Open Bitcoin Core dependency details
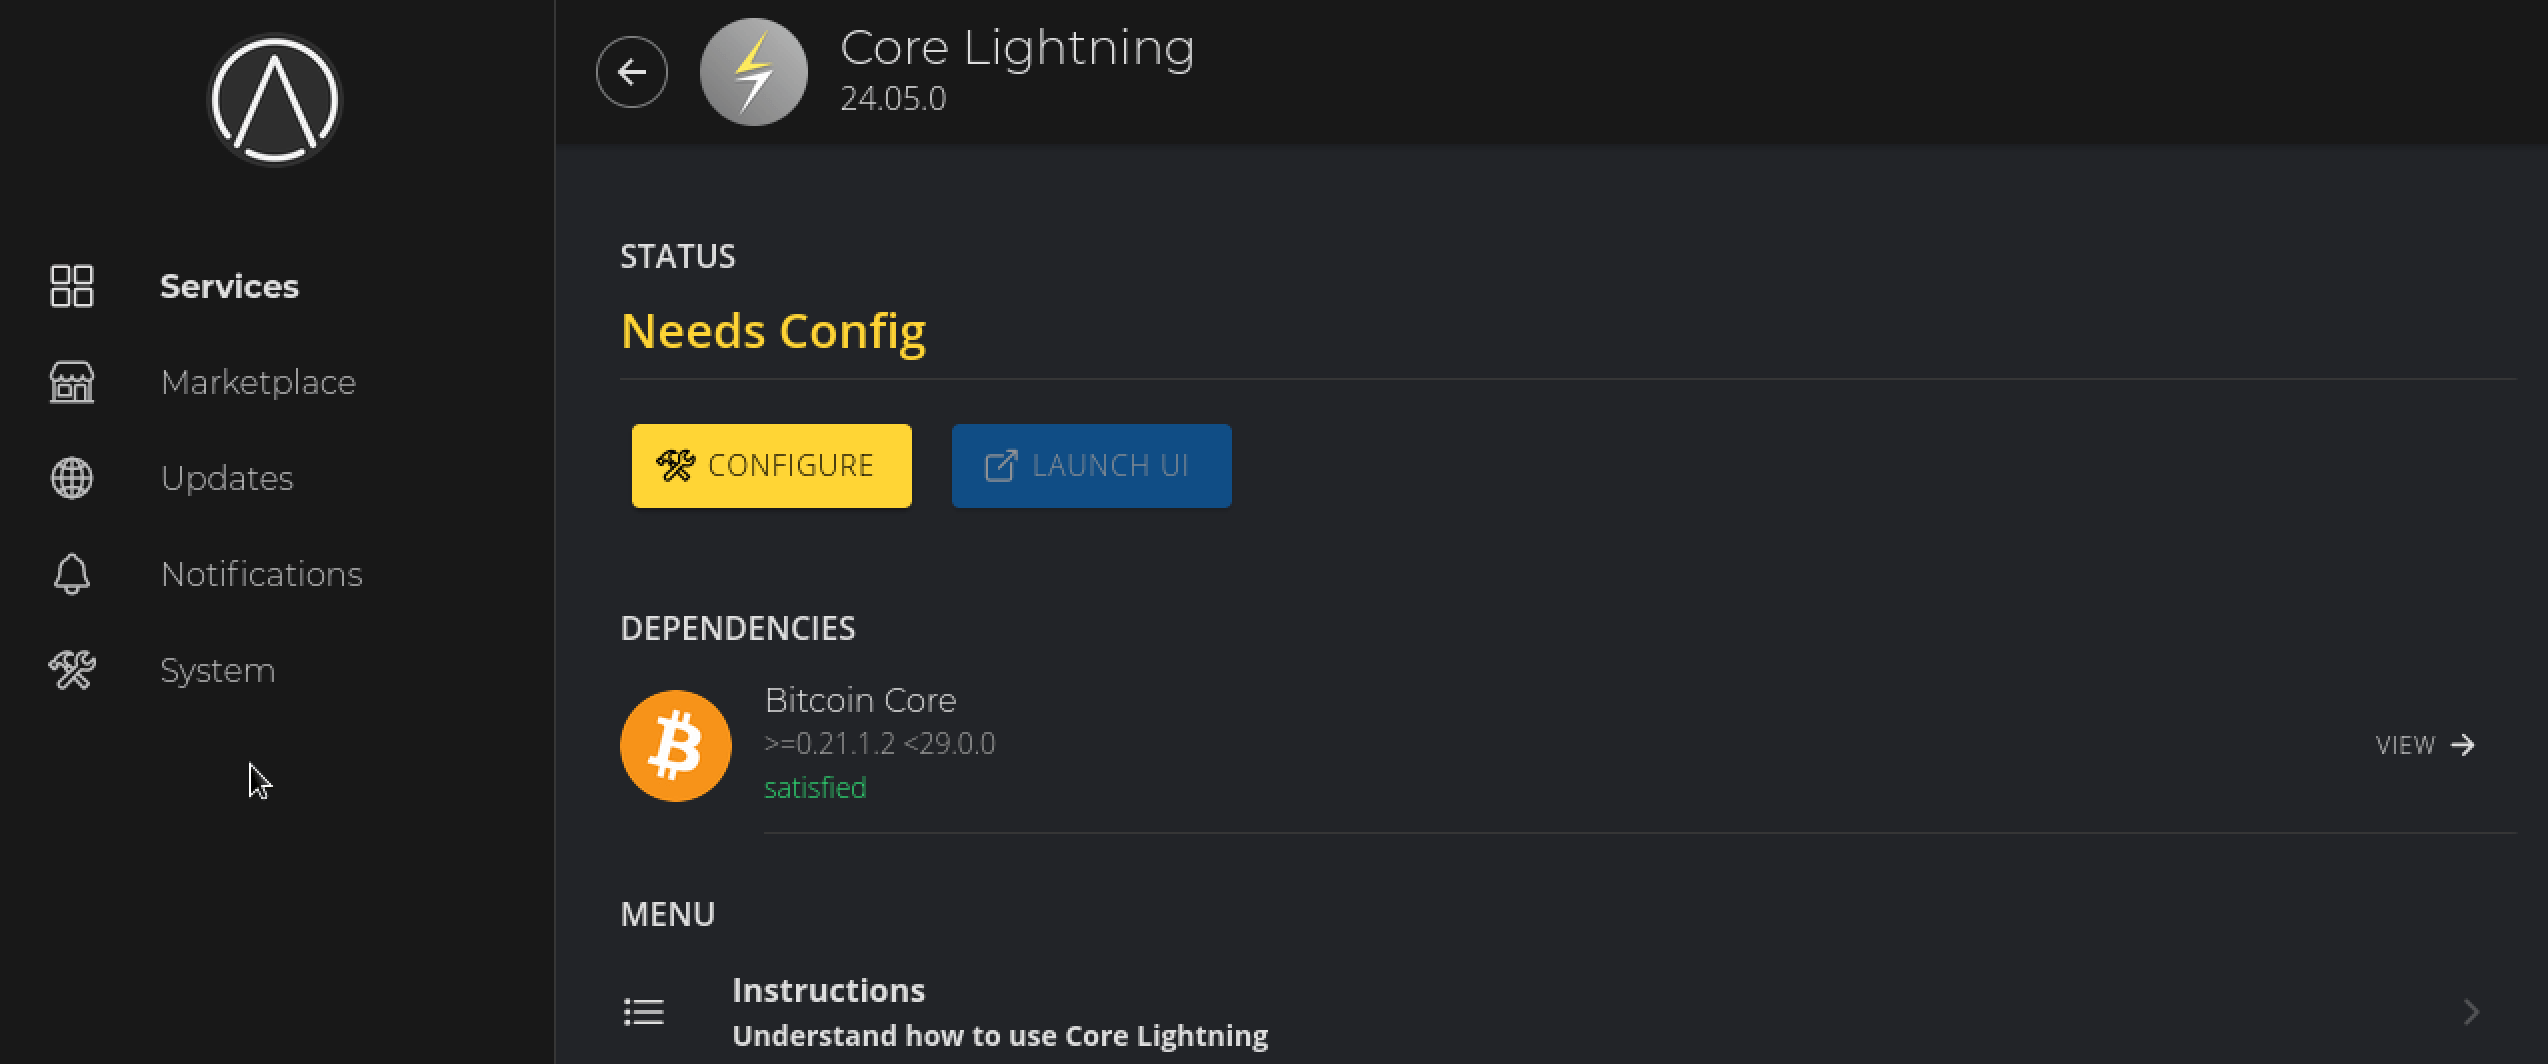Screen dimensions: 2548x1064 pyautogui.click(x=860, y=700)
